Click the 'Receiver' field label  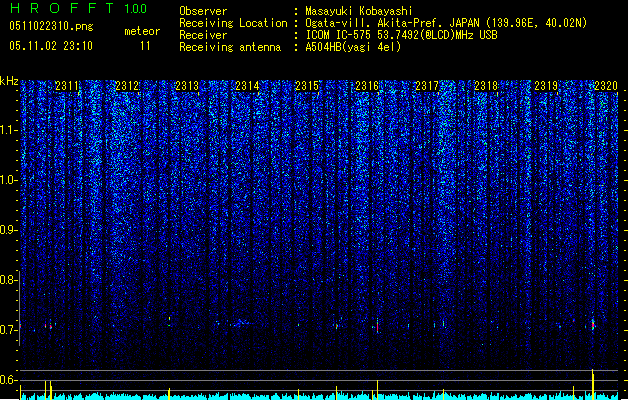pos(203,35)
